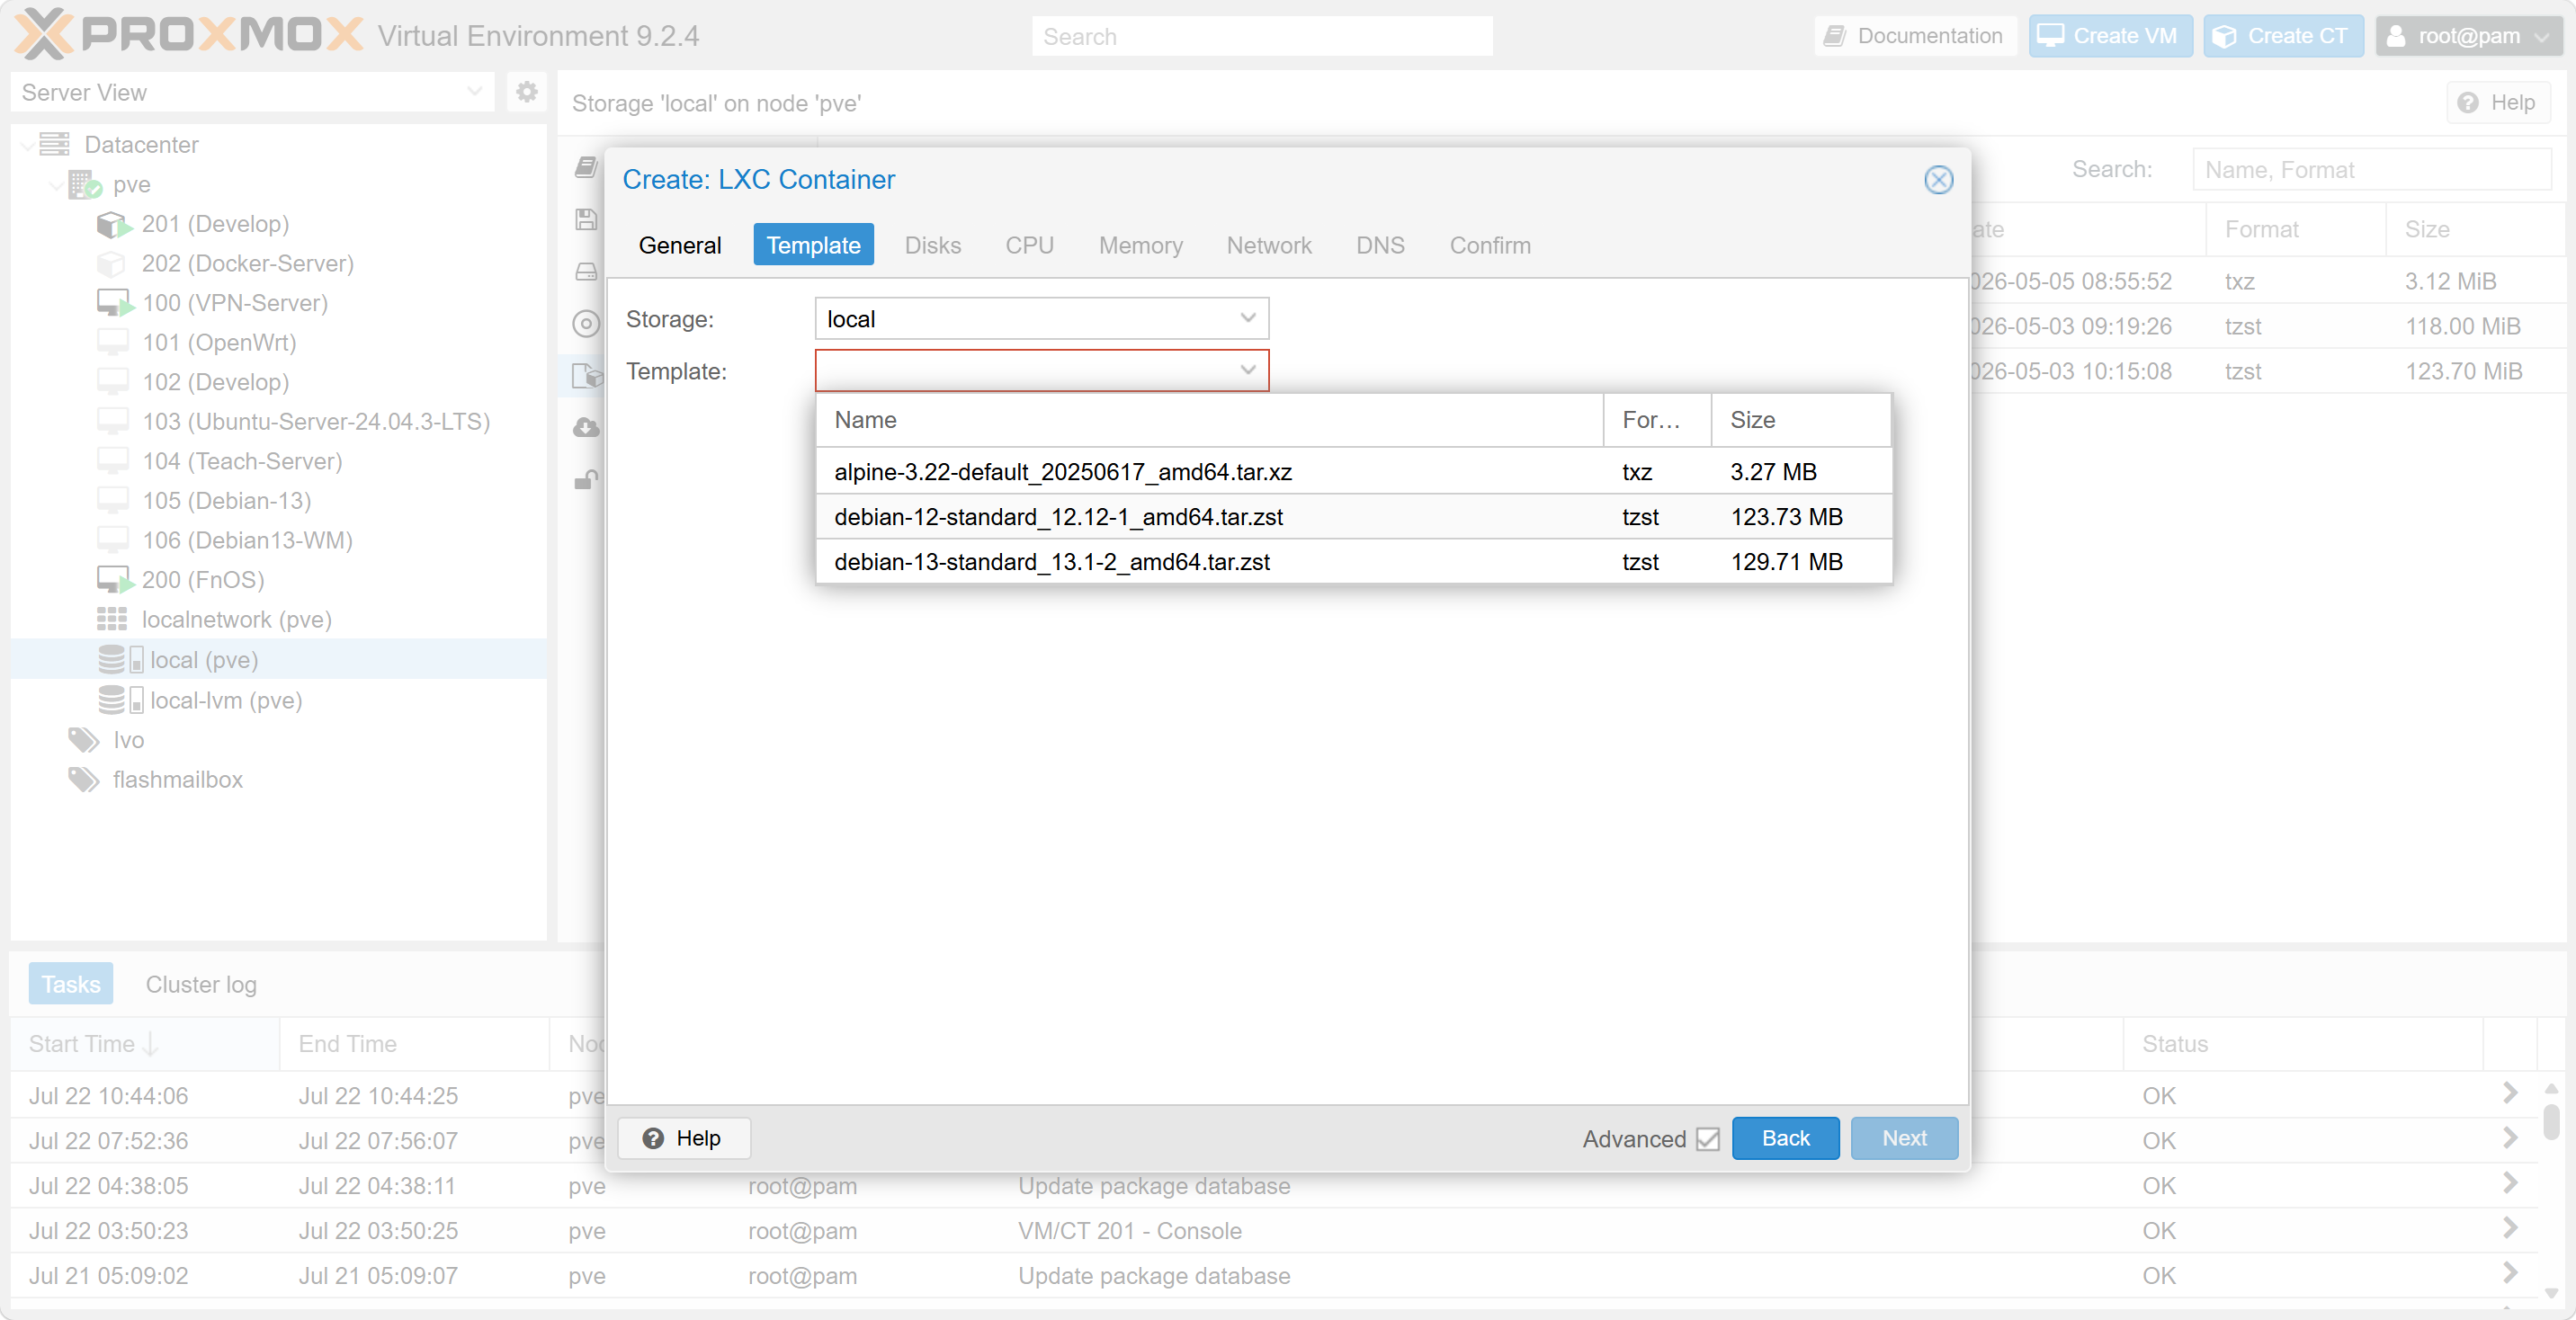Click the pve node icon
Image resolution: width=2576 pixels, height=1320 pixels.
coord(85,184)
